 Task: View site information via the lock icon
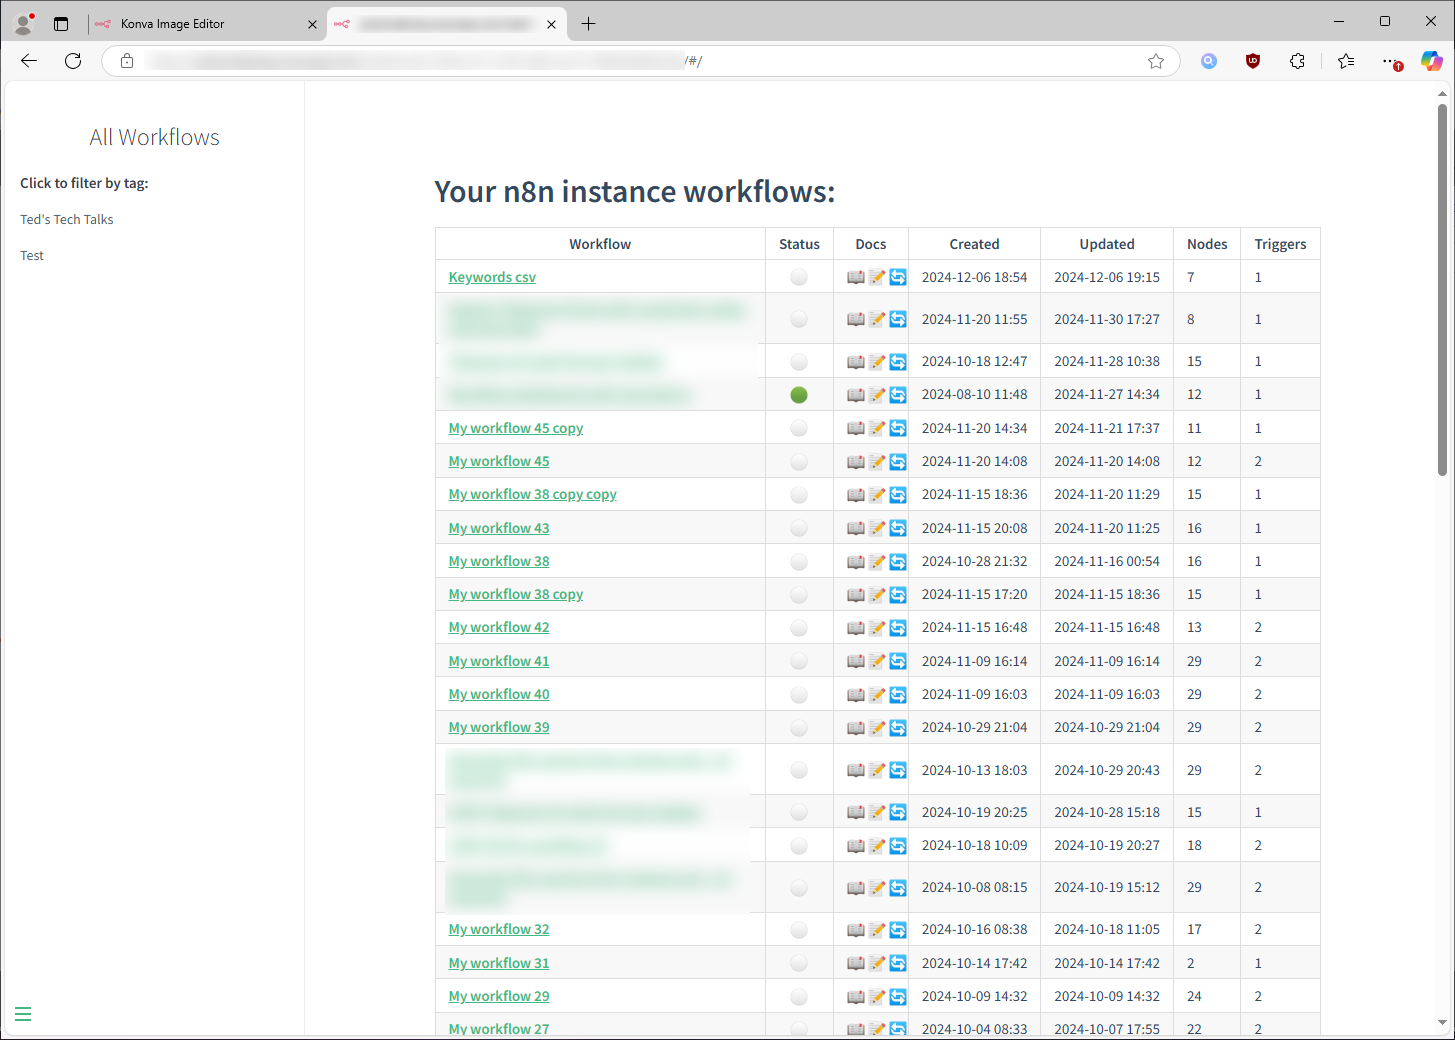point(127,61)
